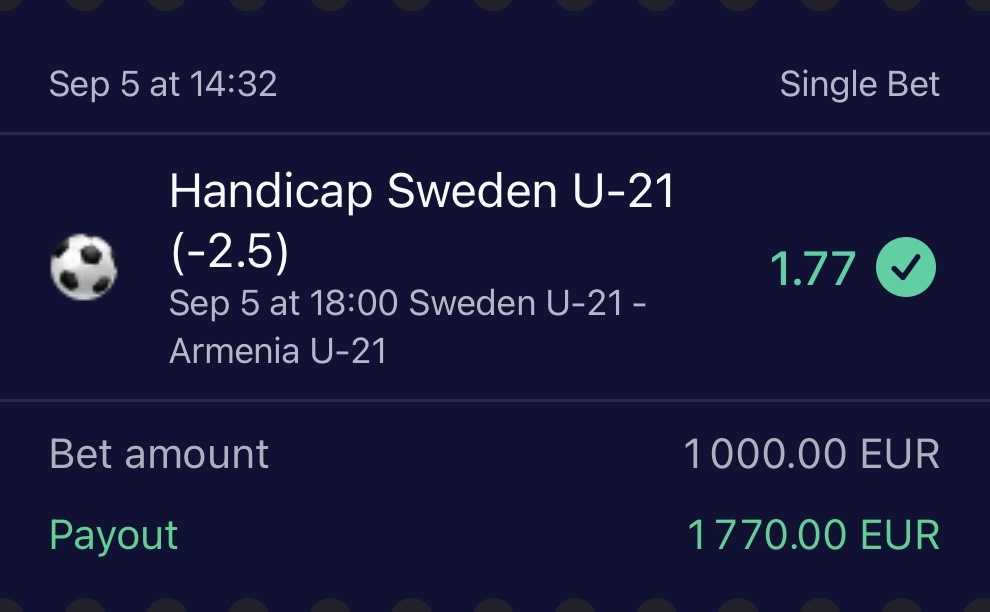This screenshot has width=990, height=612.
Task: Click the (-2.5) handicap value
Action: [229, 253]
